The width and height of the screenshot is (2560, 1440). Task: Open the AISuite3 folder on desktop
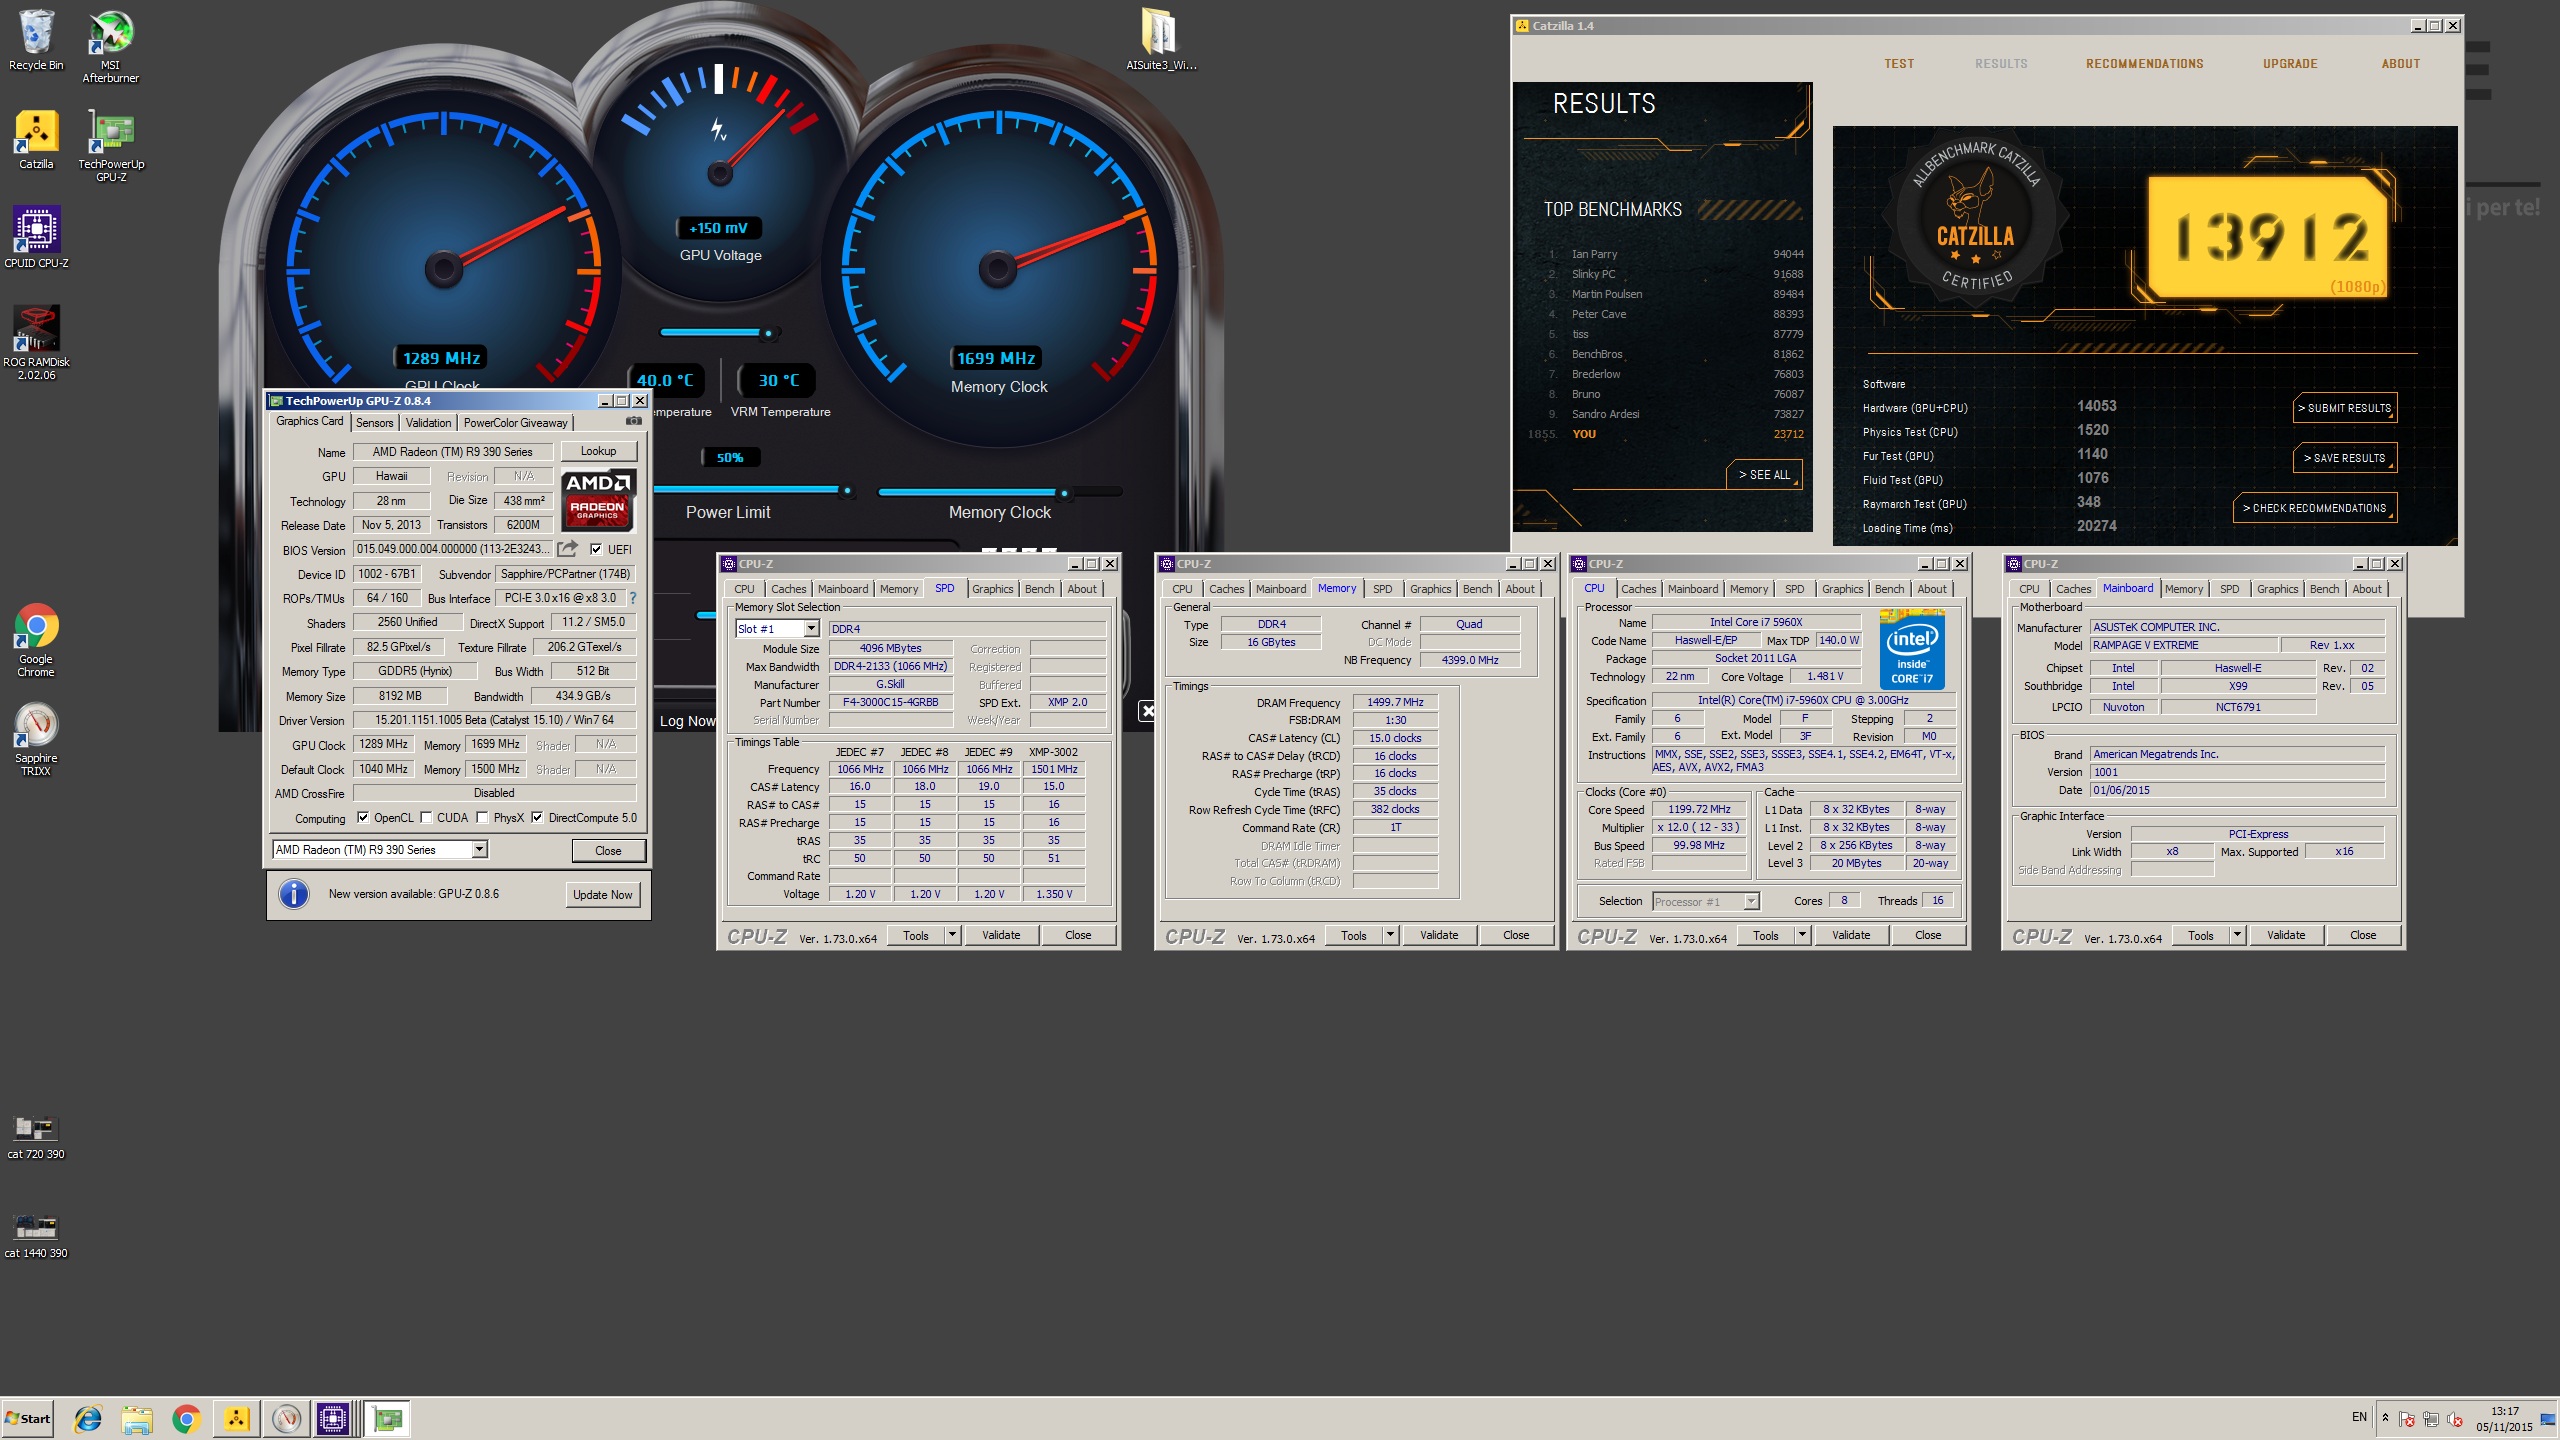tap(1160, 41)
